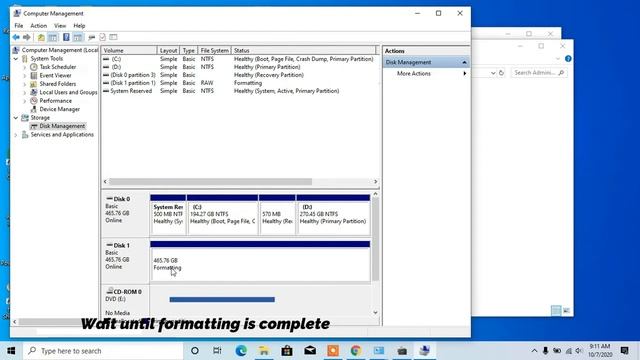Expand Local Users and Groups arrow
The image size is (640, 360).
point(24,93)
